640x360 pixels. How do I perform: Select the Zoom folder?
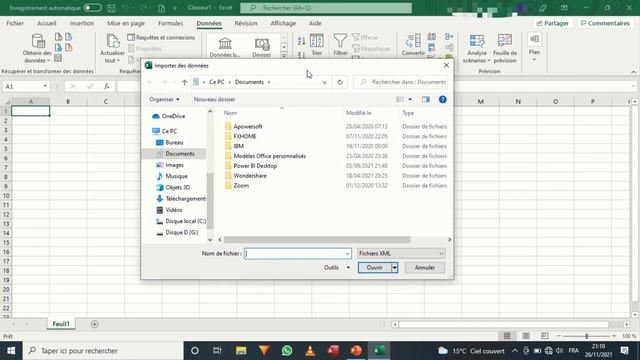pyautogui.click(x=237, y=185)
